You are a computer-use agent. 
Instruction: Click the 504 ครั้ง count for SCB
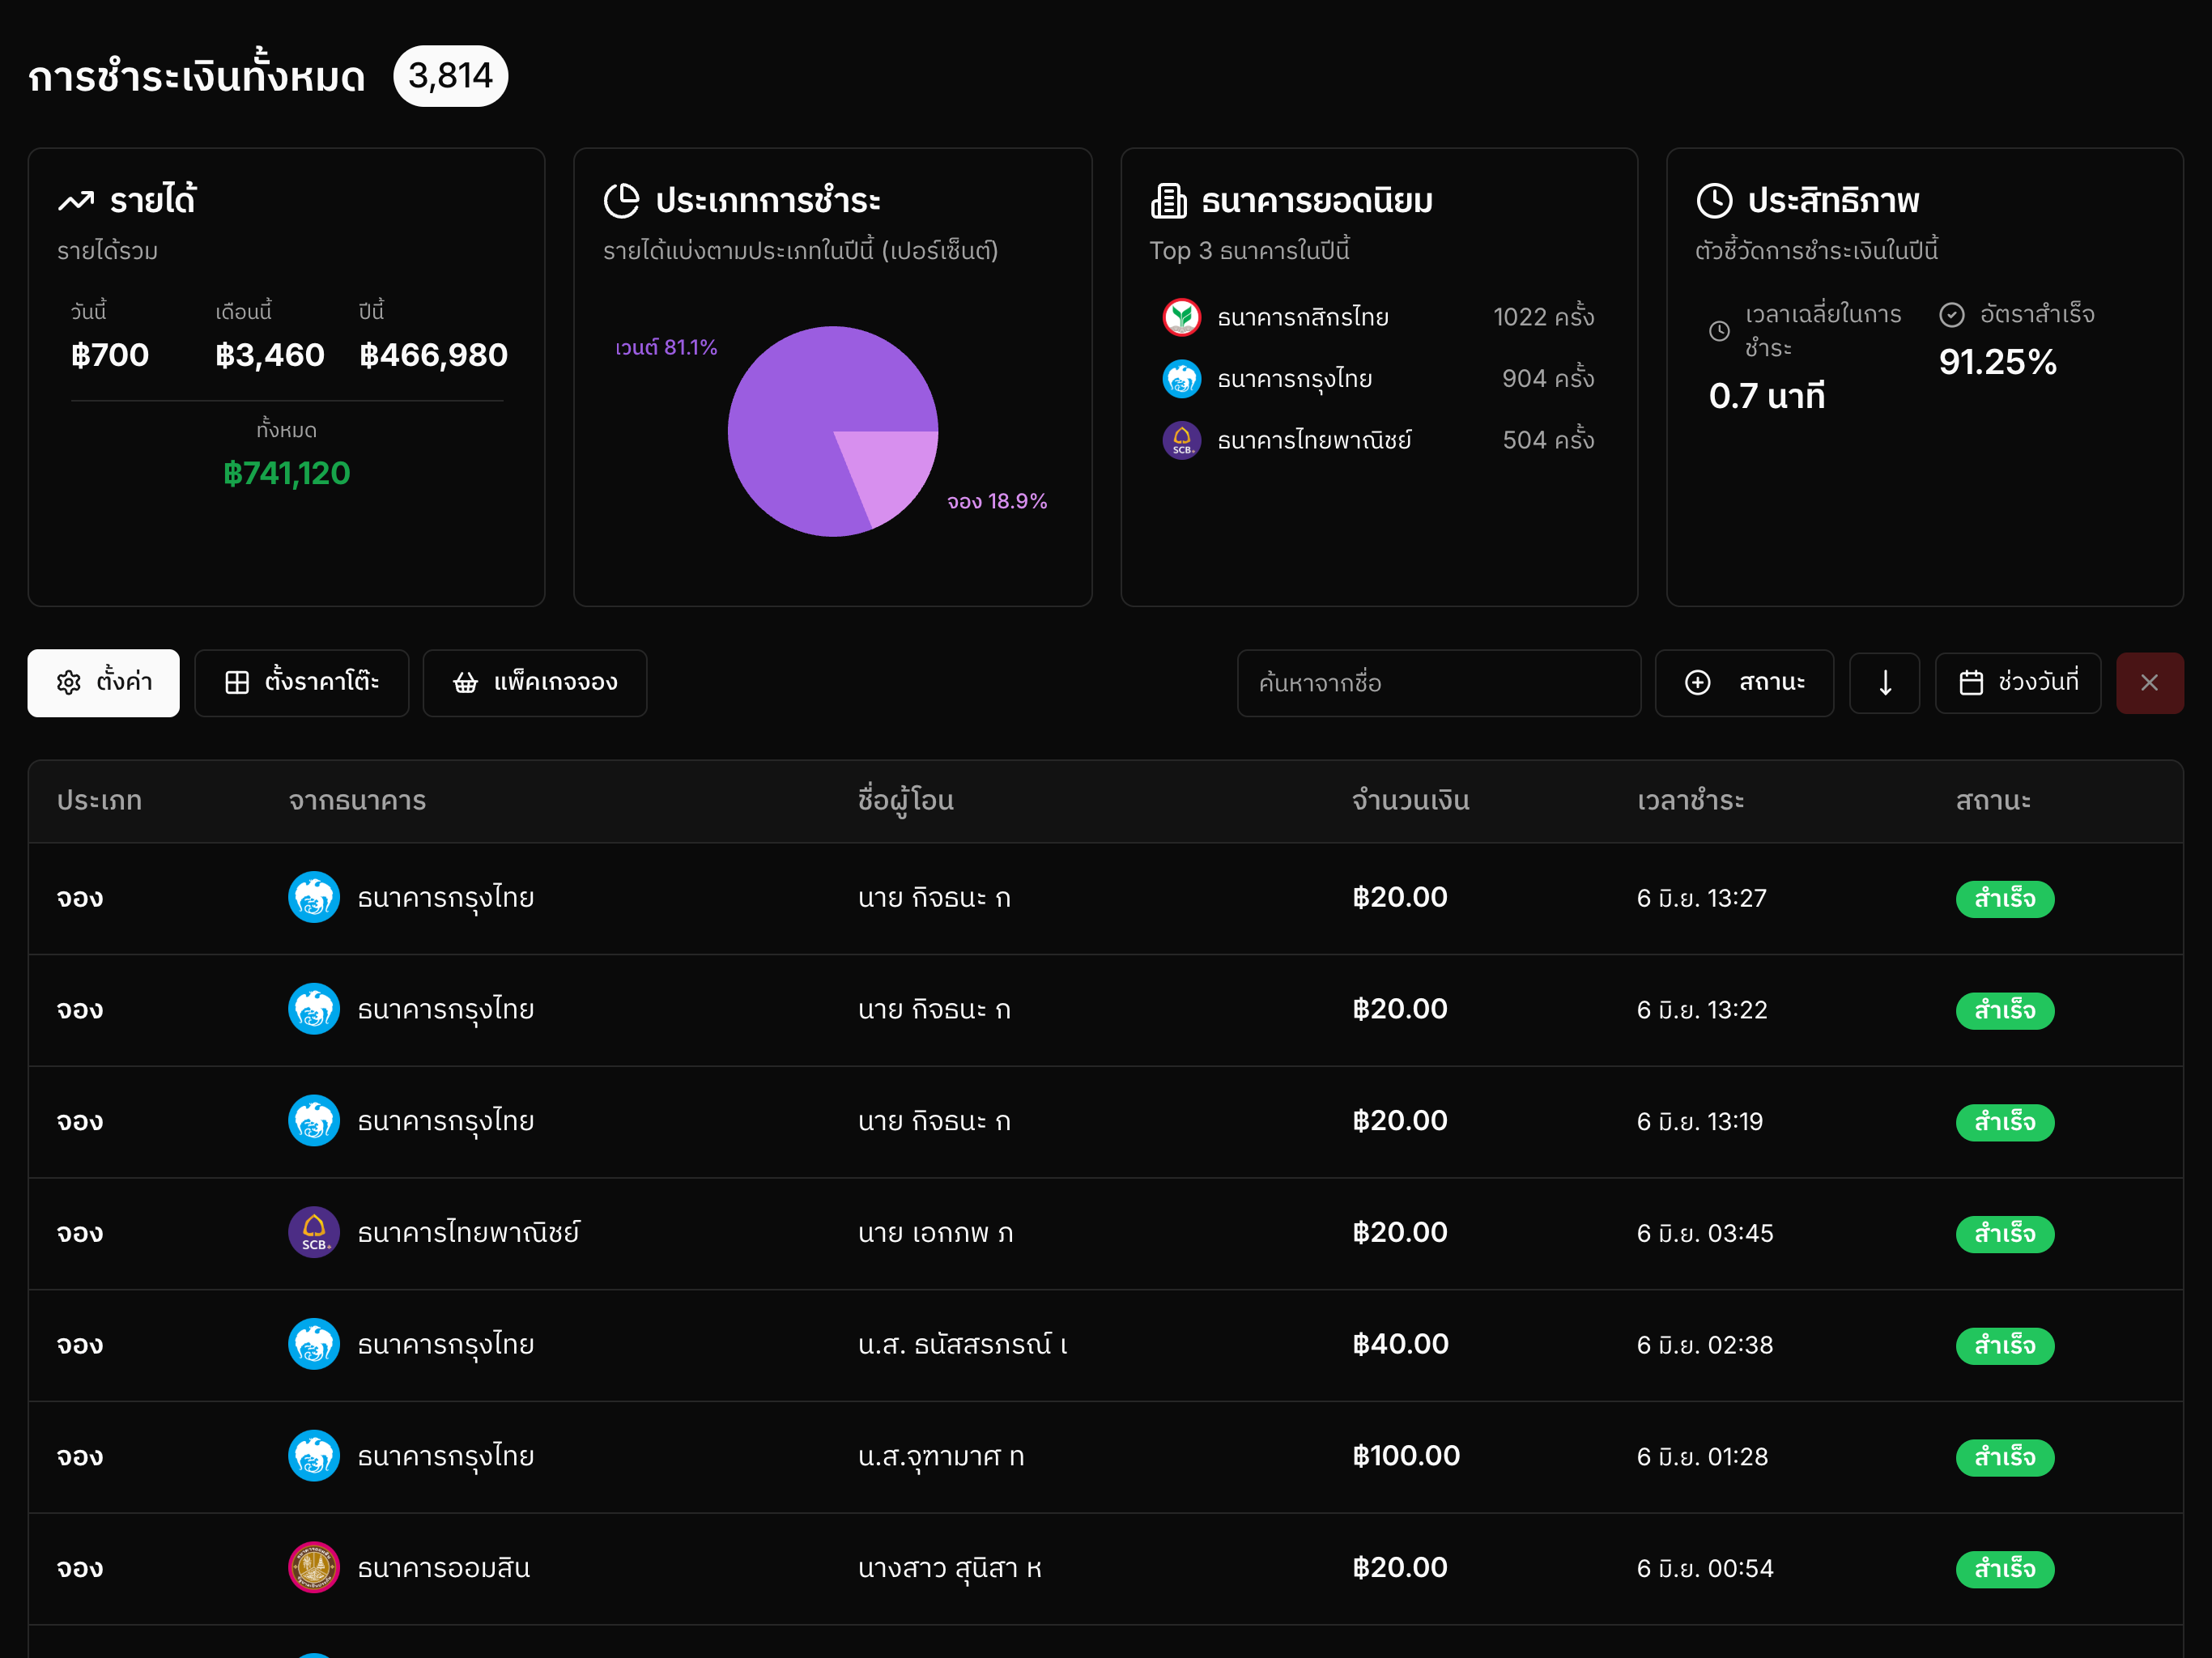coord(1548,440)
